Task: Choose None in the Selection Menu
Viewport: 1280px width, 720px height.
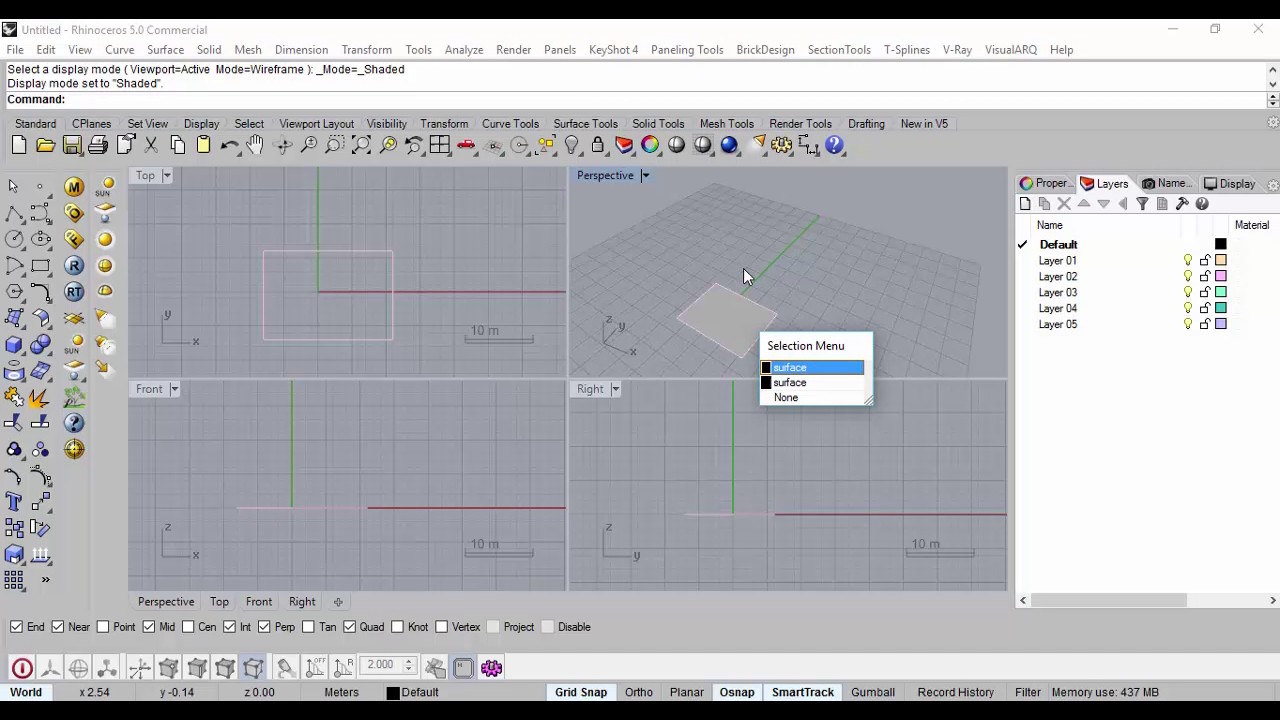Action: pos(786,398)
